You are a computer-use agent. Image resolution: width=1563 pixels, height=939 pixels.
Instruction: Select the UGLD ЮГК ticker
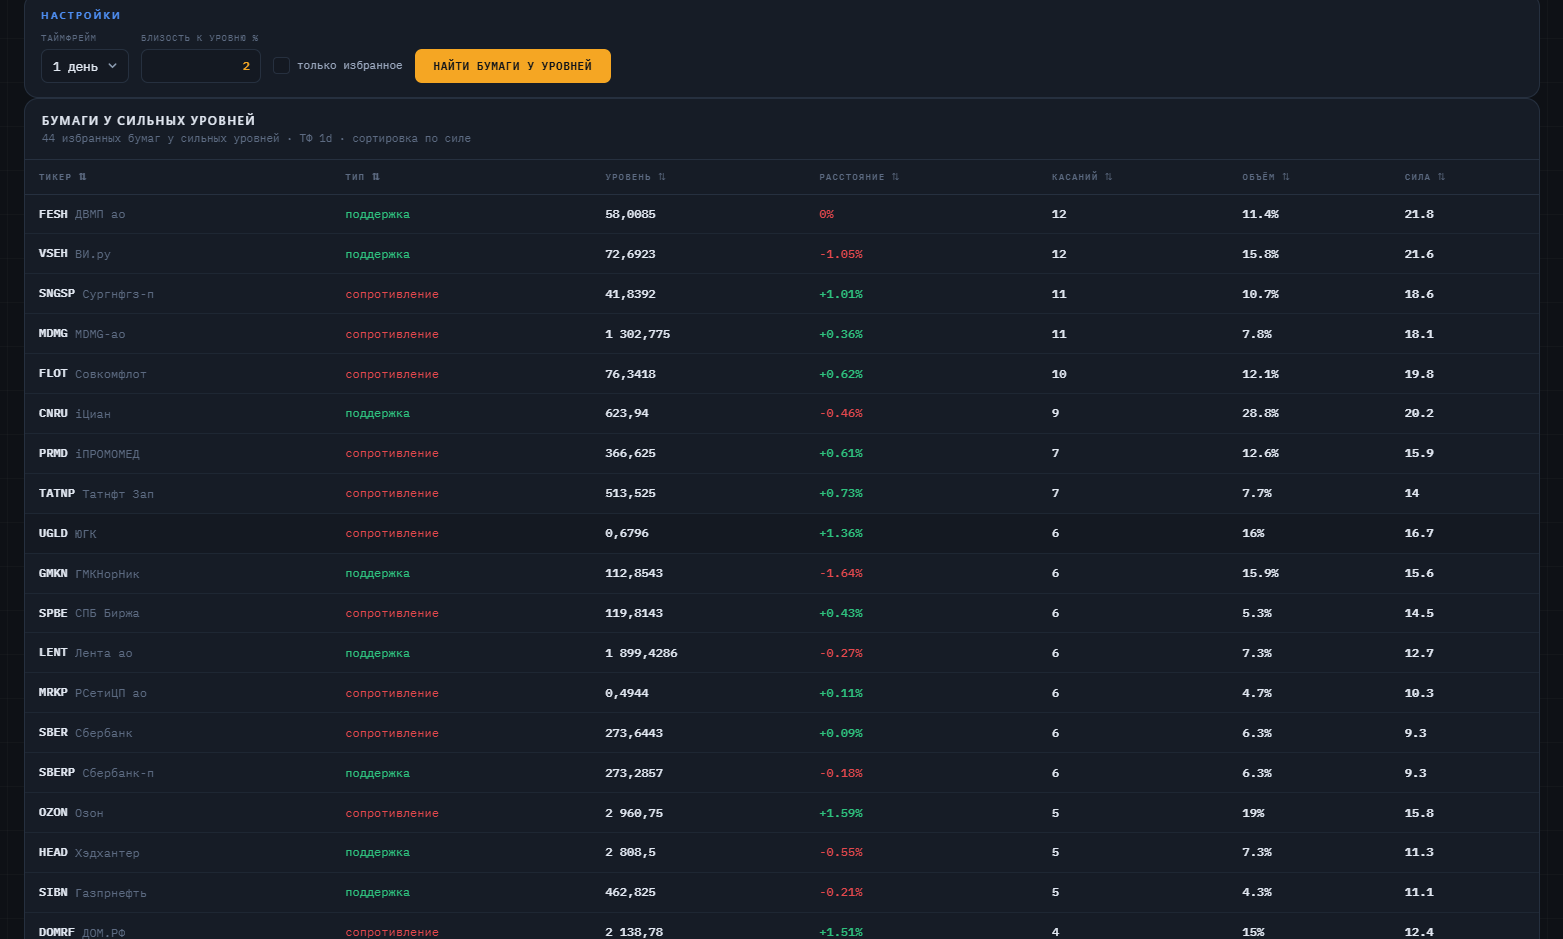[x=68, y=533]
